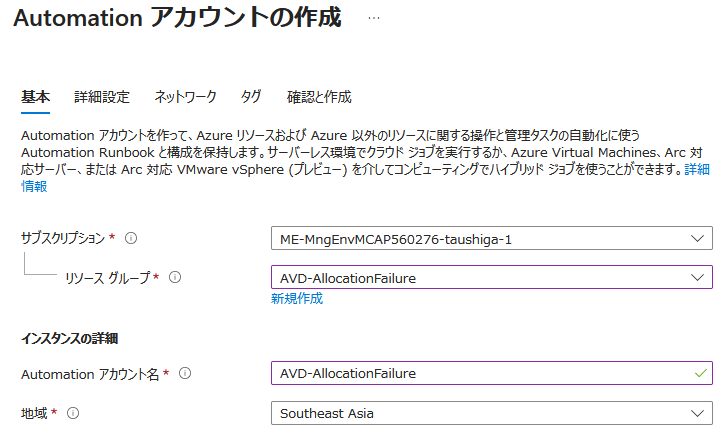
Task: Click the 新規作成 link under resource group
Action: click(297, 298)
